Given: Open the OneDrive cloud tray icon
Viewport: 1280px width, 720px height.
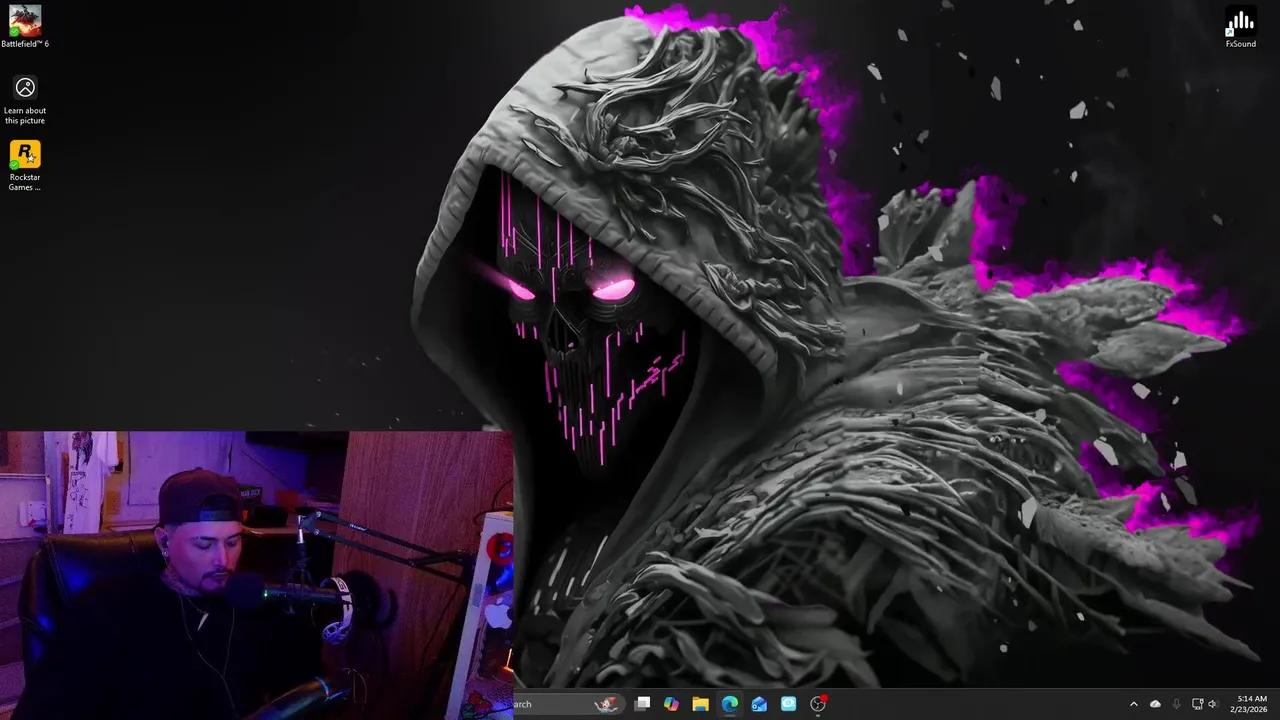Looking at the screenshot, I should pyautogui.click(x=1155, y=704).
